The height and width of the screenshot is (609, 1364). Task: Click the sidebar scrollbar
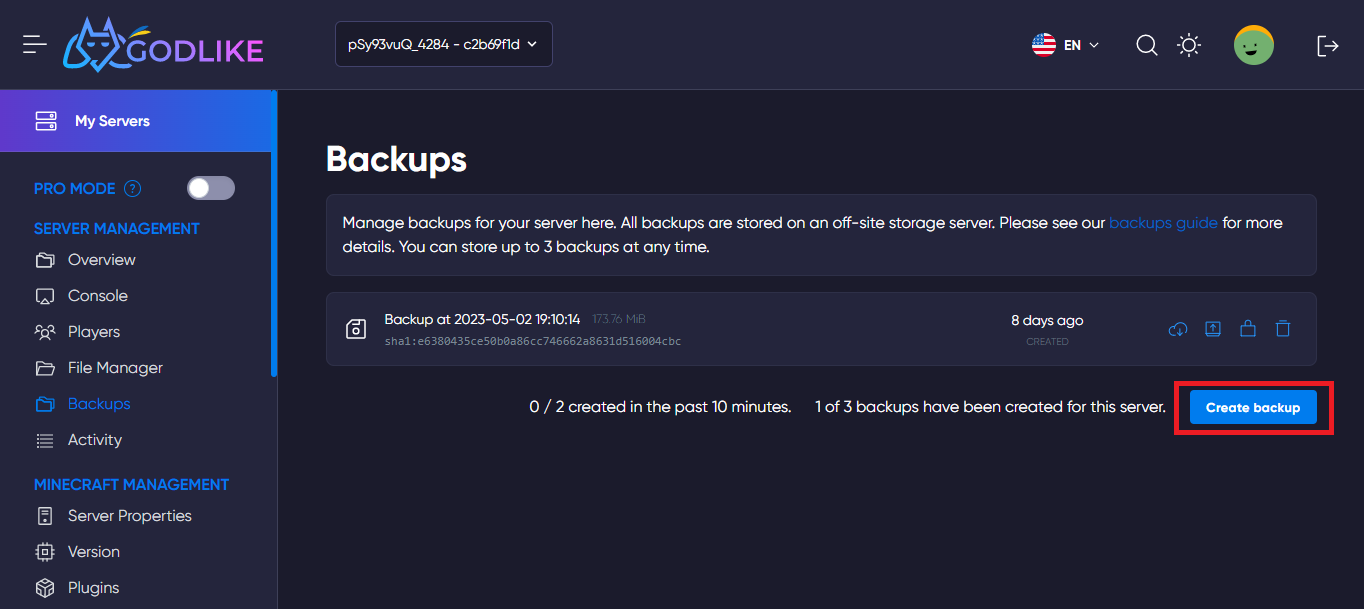click(274, 250)
